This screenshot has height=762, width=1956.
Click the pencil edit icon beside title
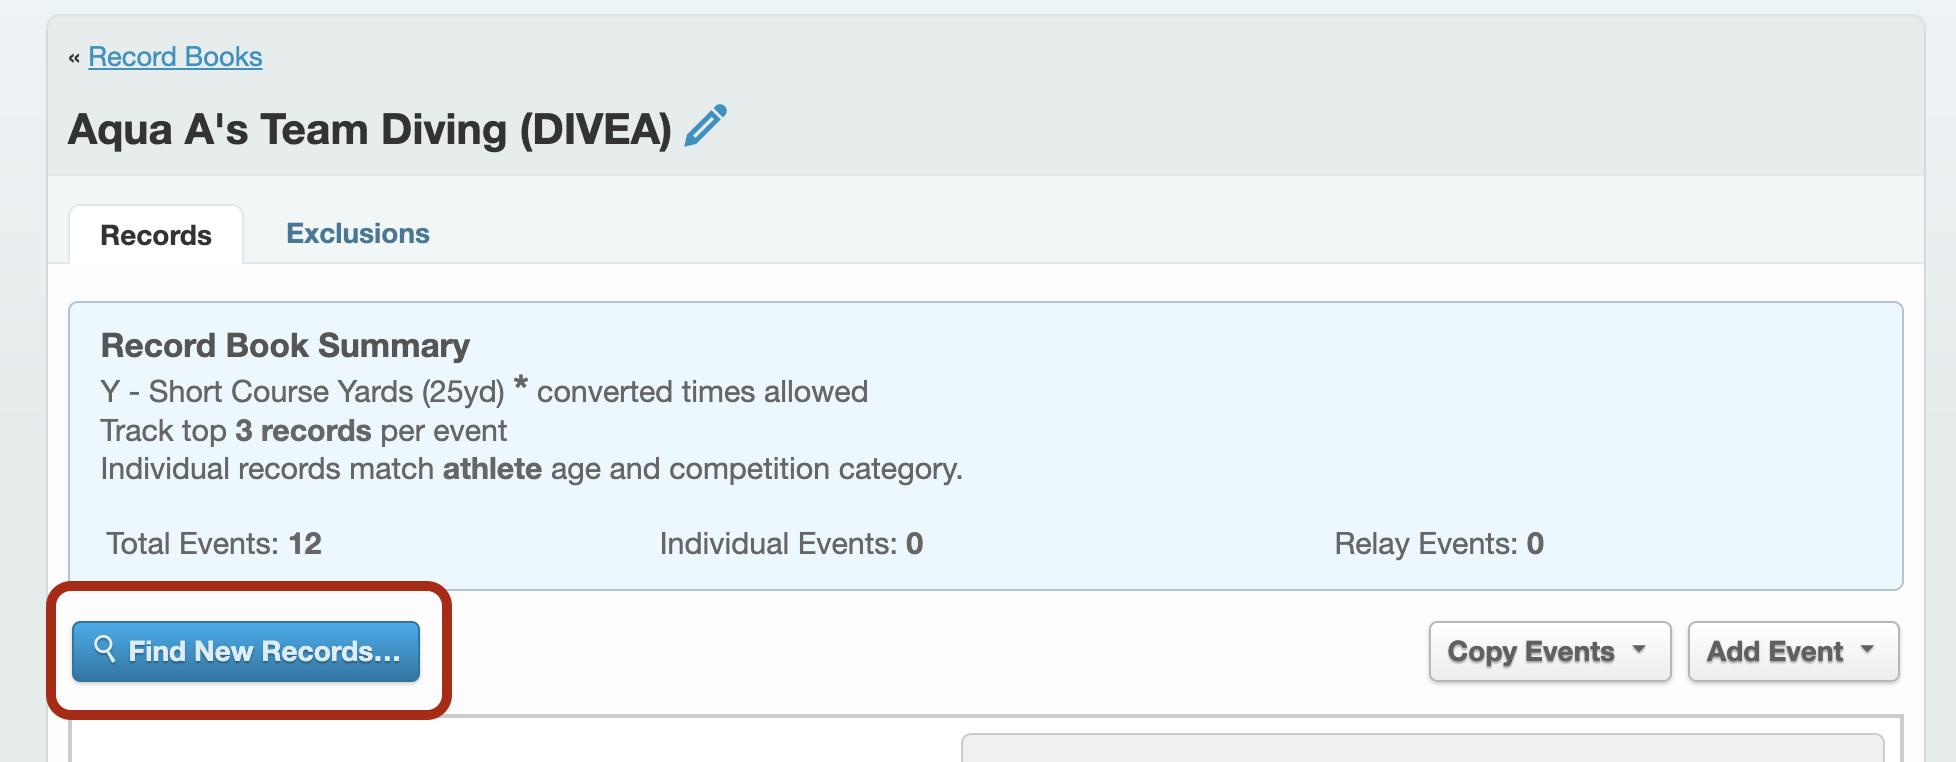(706, 127)
